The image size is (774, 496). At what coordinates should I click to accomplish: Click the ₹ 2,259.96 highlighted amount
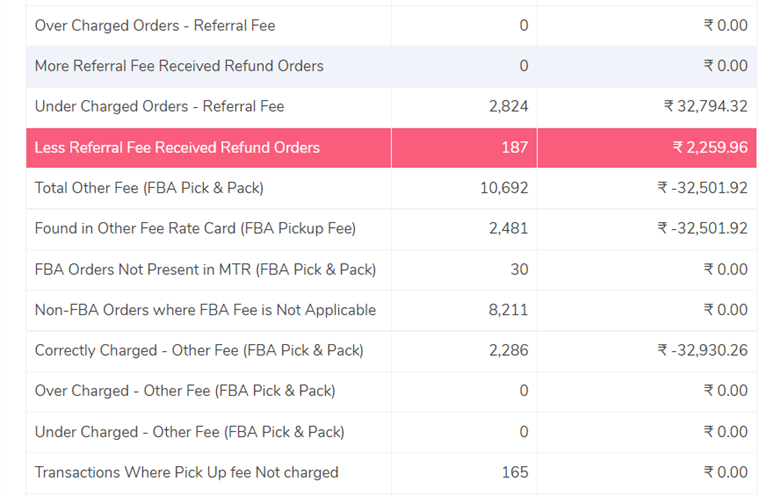pyautogui.click(x=710, y=148)
